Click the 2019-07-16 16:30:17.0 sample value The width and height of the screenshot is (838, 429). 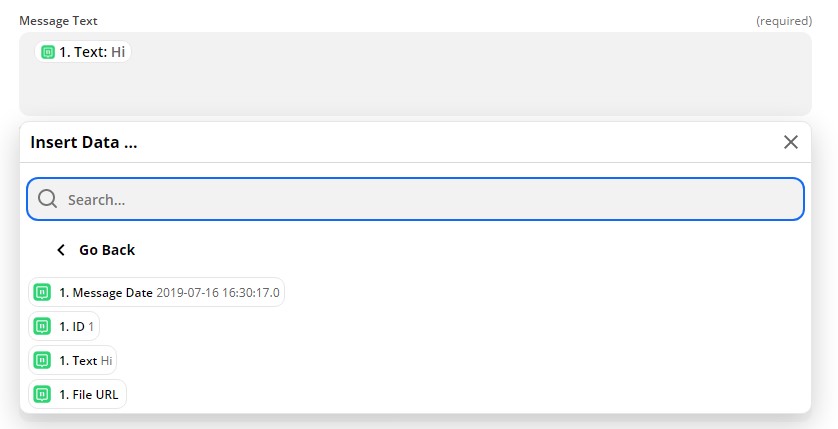218,293
